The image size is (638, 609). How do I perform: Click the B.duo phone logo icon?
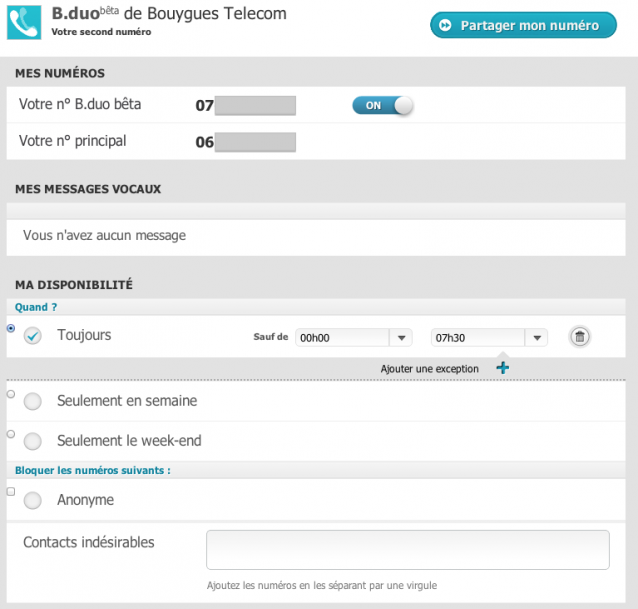pyautogui.click(x=24, y=22)
